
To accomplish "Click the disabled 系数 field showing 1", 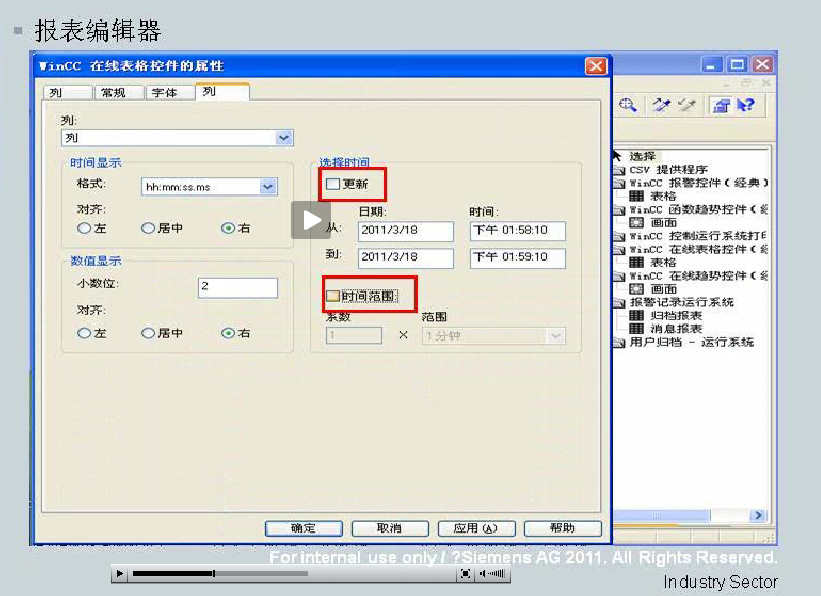I will pyautogui.click(x=353, y=336).
